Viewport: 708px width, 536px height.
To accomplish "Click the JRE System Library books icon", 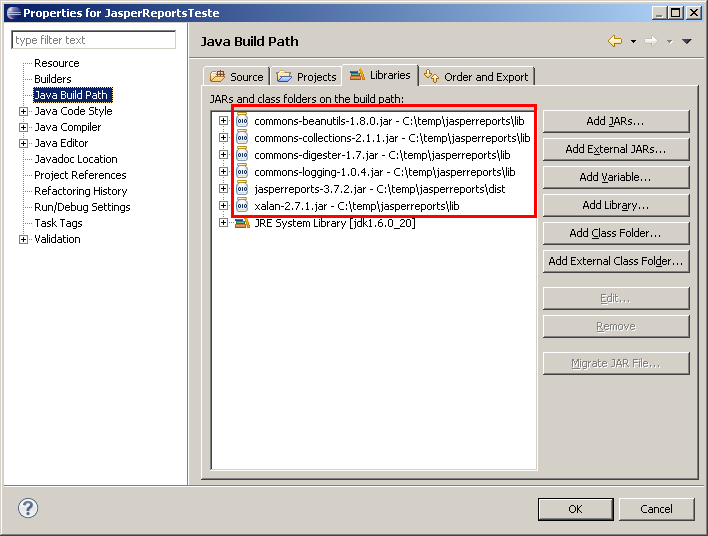I will click(x=242, y=223).
